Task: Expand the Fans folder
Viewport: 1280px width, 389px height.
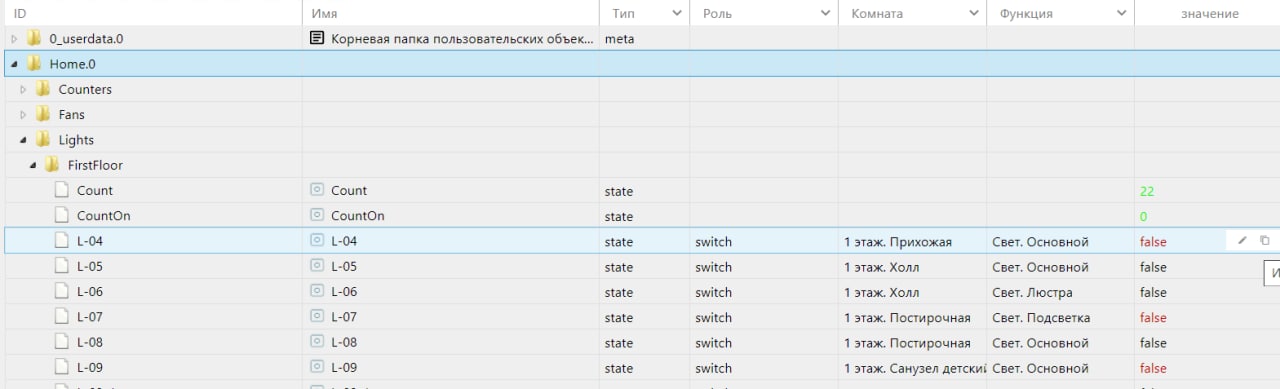Action: (x=23, y=114)
